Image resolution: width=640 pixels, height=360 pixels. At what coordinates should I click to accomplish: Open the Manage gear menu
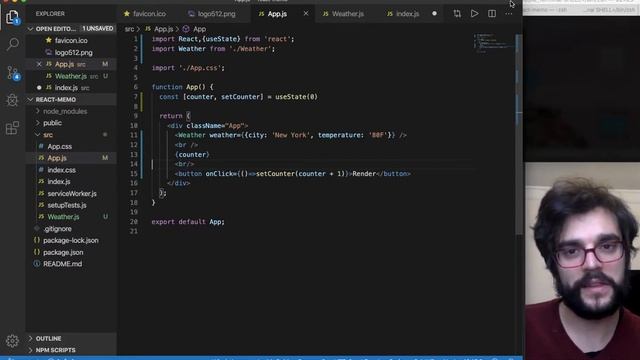pyautogui.click(x=12, y=340)
